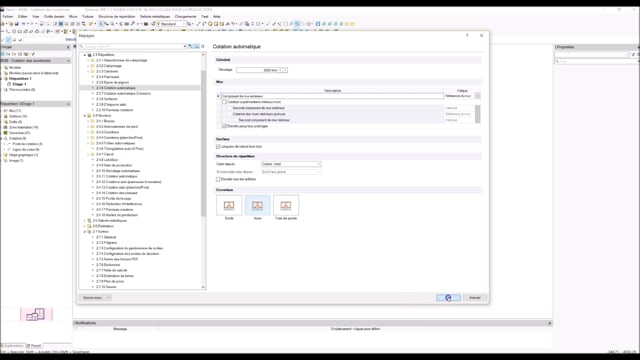The height and width of the screenshot is (360, 640).
Task: Select Murs (71) in left project tree
Action: pos(15,111)
